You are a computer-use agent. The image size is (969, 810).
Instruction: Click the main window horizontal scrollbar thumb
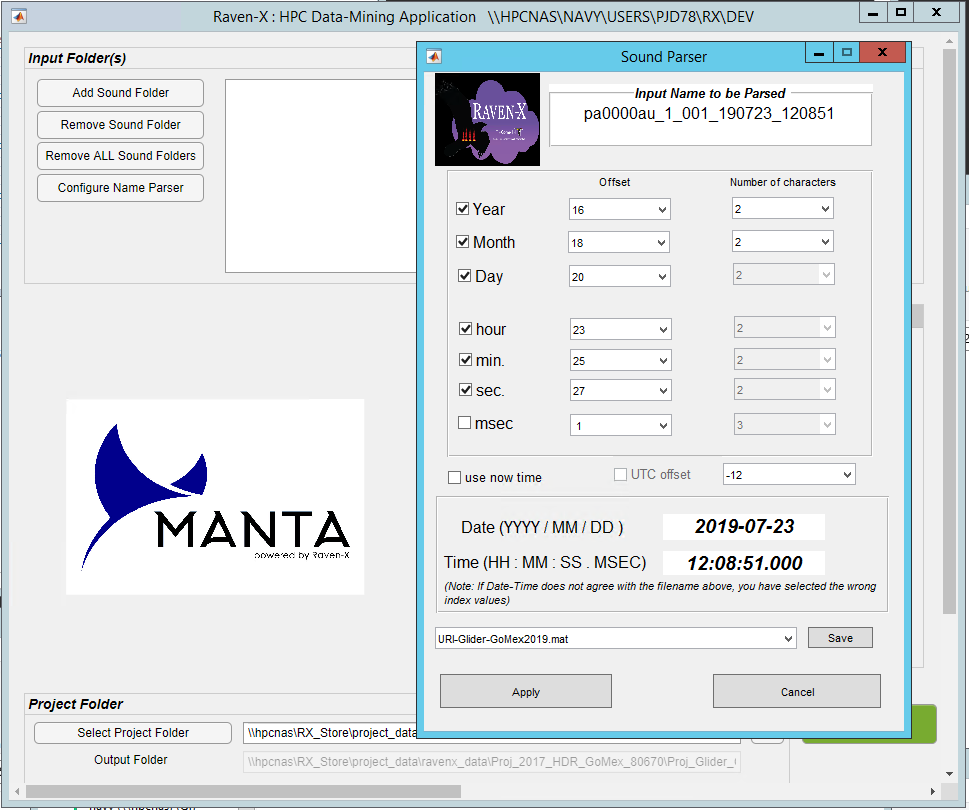click(243, 791)
